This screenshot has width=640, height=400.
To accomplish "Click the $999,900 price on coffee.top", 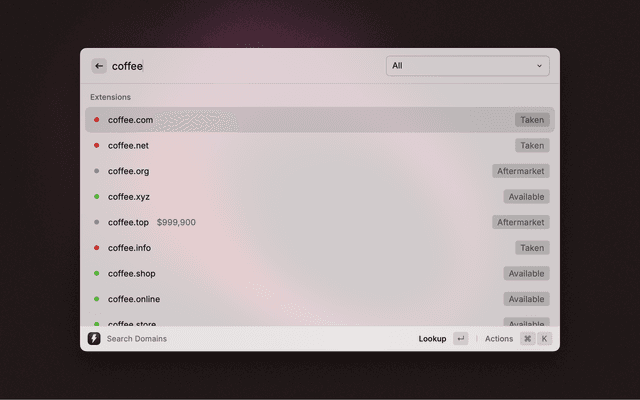I will click(x=176, y=222).
